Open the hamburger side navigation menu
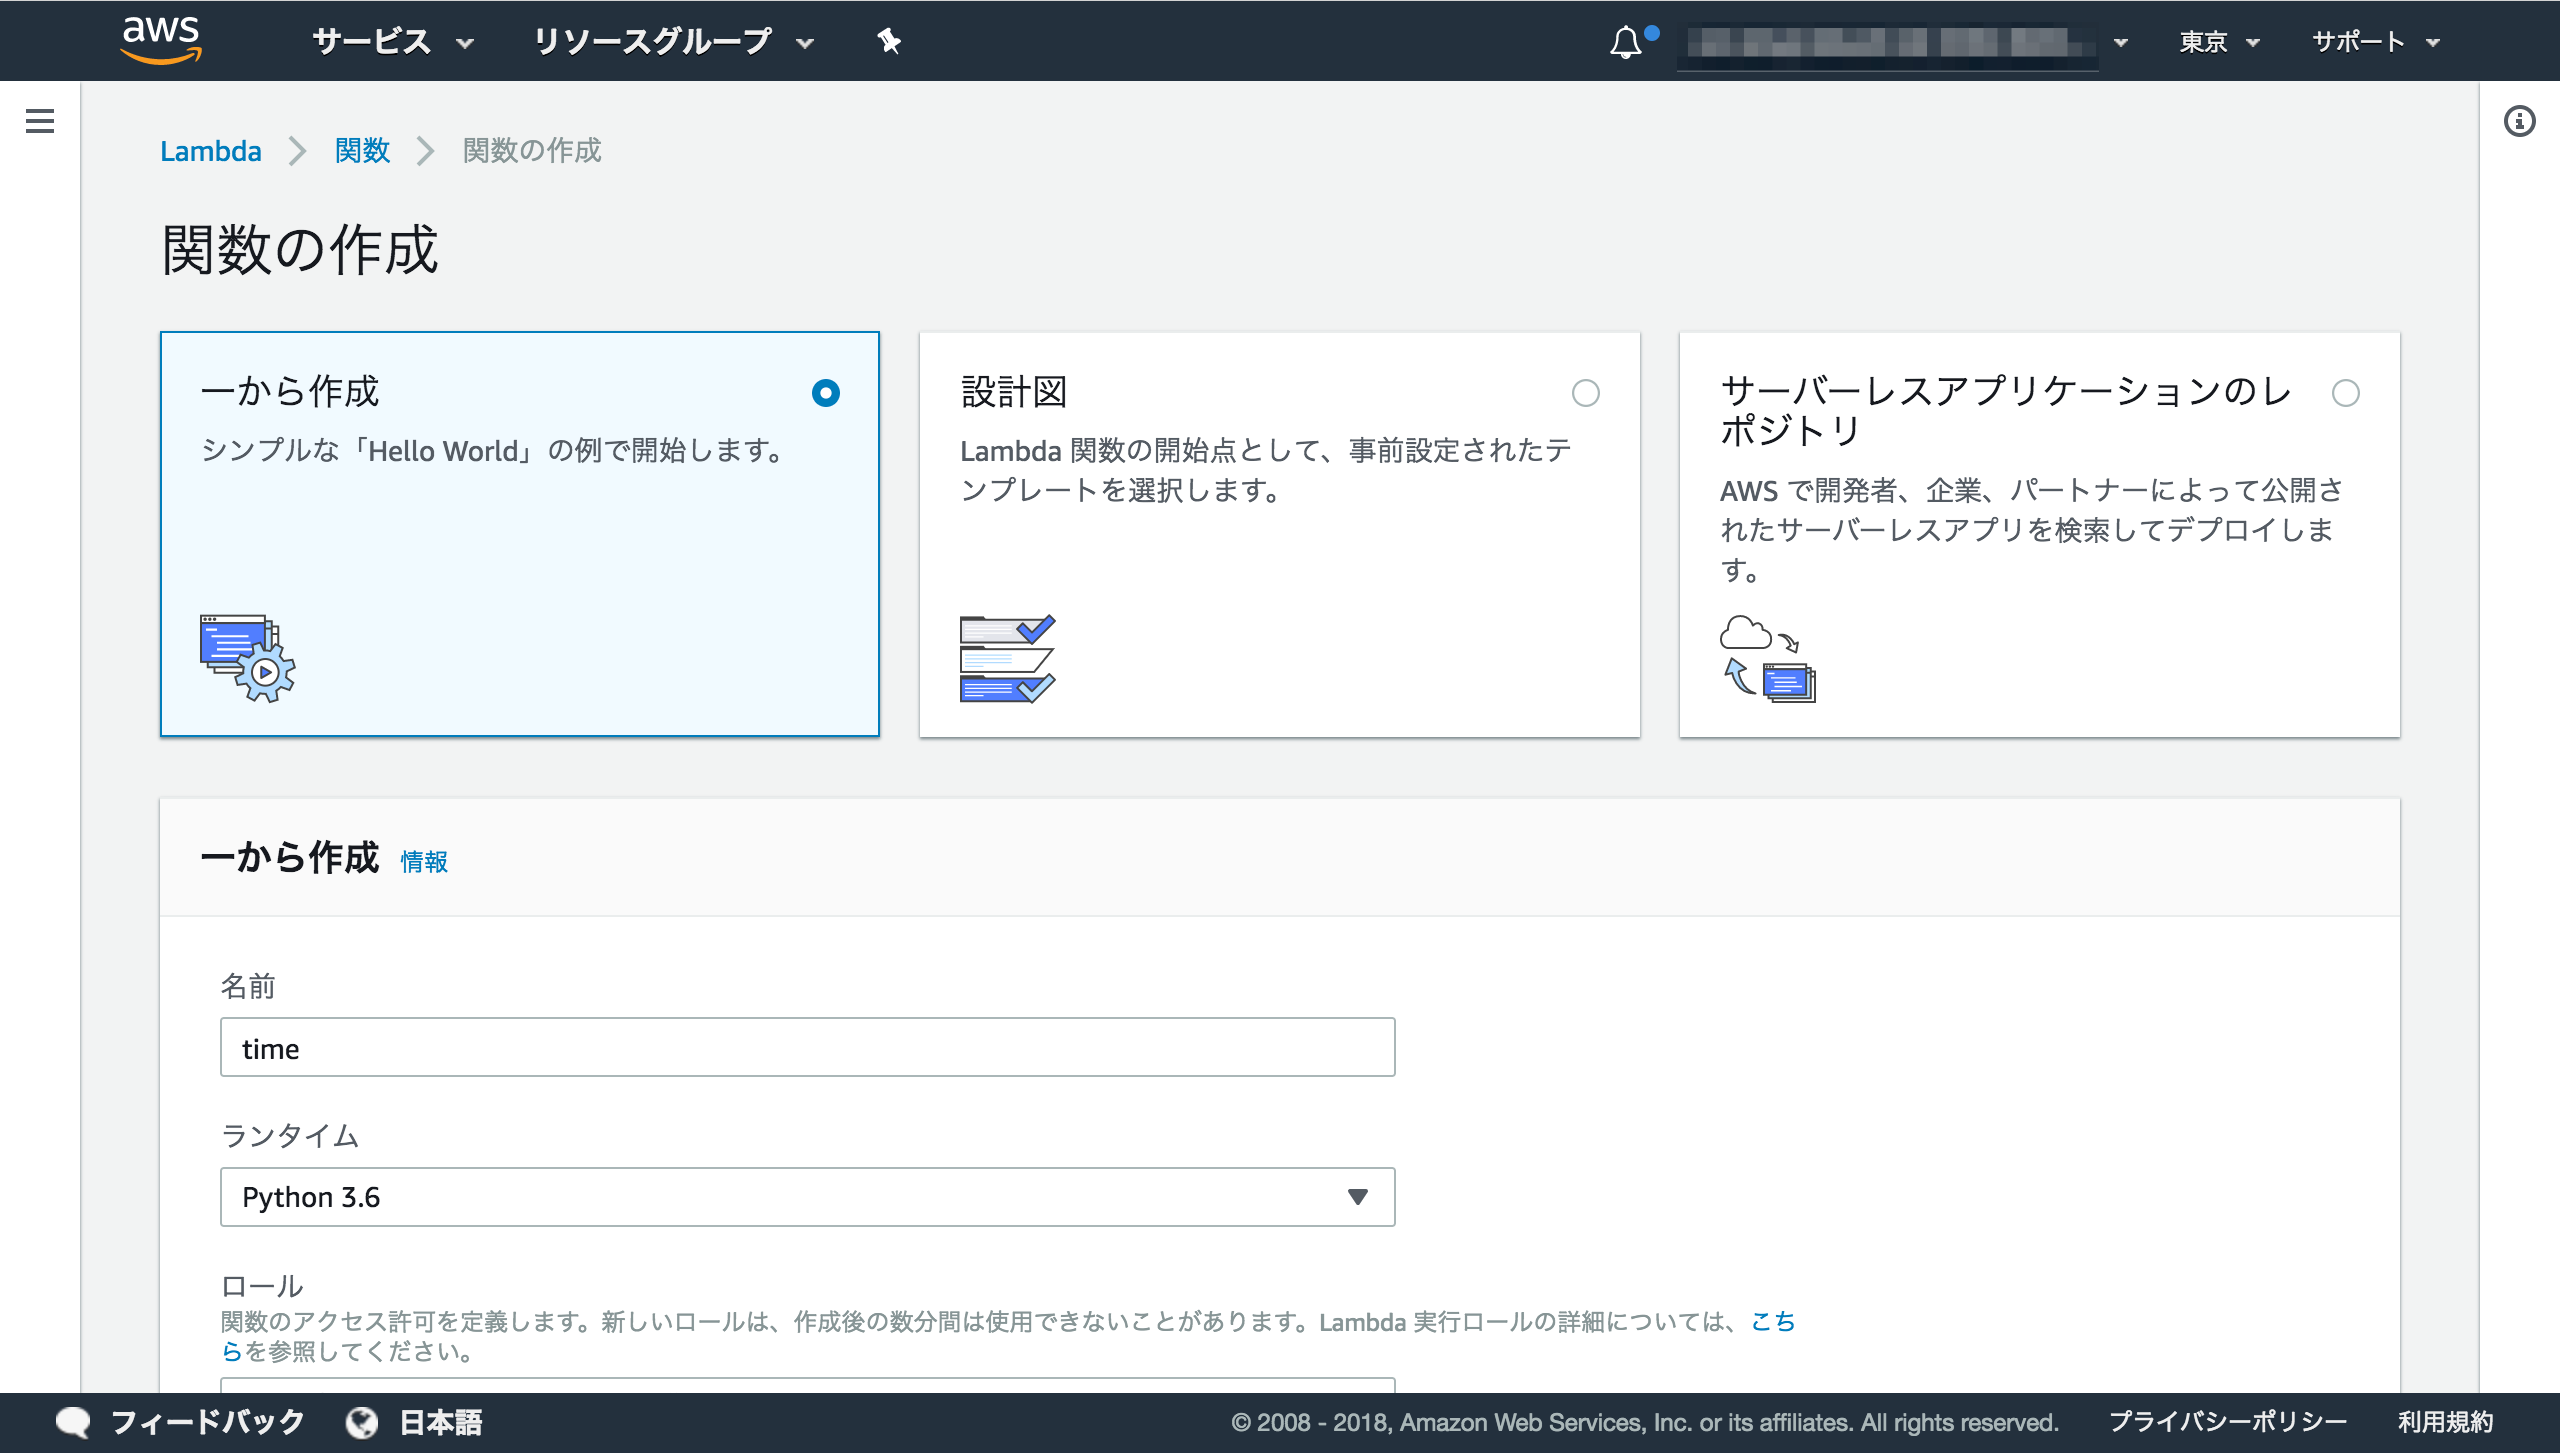Image resolution: width=2560 pixels, height=1453 pixels. coord(40,121)
